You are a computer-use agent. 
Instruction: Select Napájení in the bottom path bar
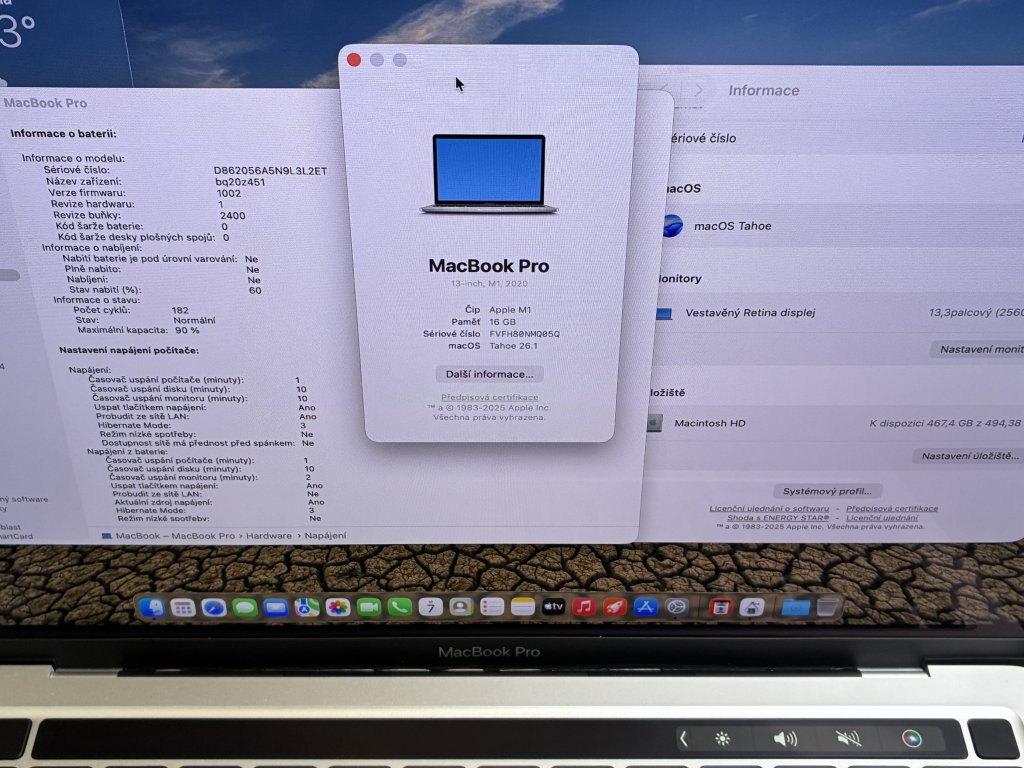tap(325, 536)
